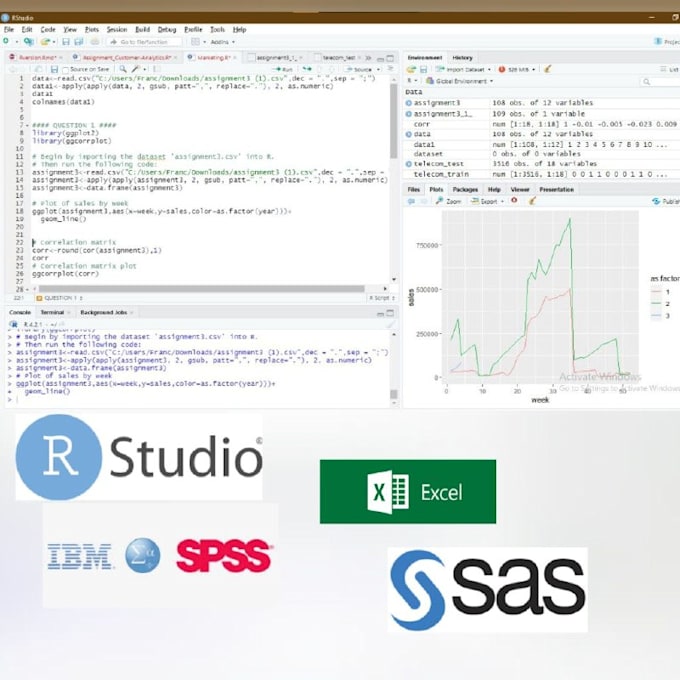The width and height of the screenshot is (680, 680).
Task: Click the broom icon to clear Environment objects
Action: pyautogui.click(x=548, y=69)
